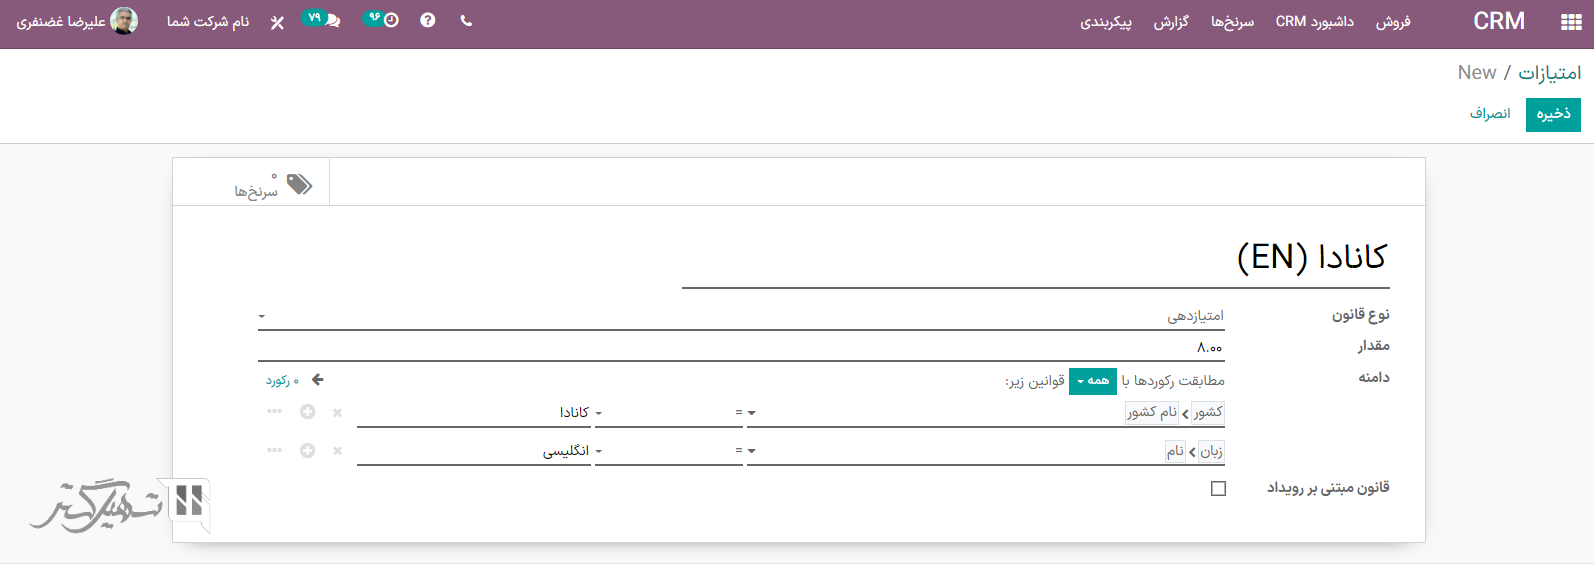Click the انصراف discard button

point(1489,114)
